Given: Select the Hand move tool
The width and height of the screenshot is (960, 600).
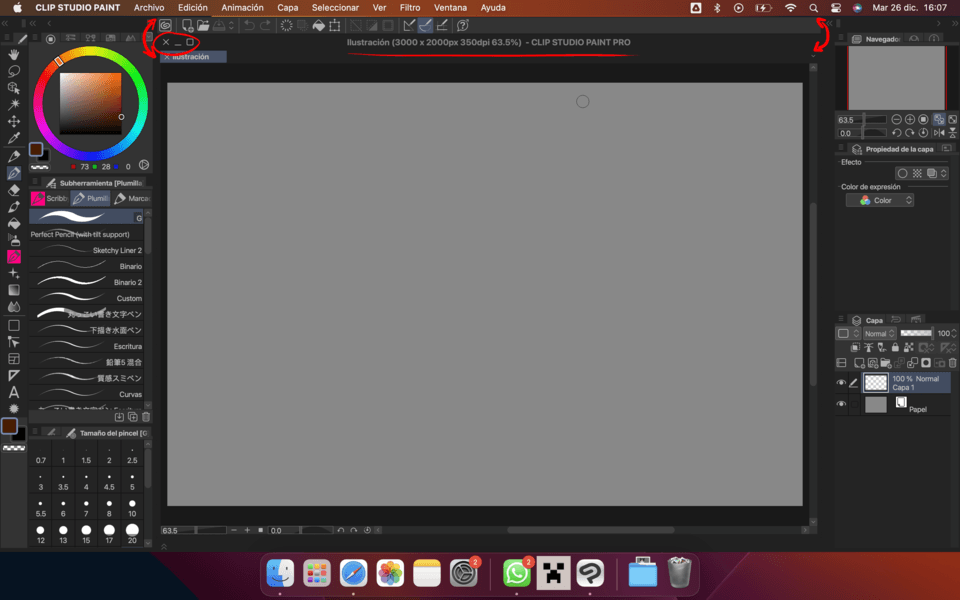Looking at the screenshot, I should (13, 54).
